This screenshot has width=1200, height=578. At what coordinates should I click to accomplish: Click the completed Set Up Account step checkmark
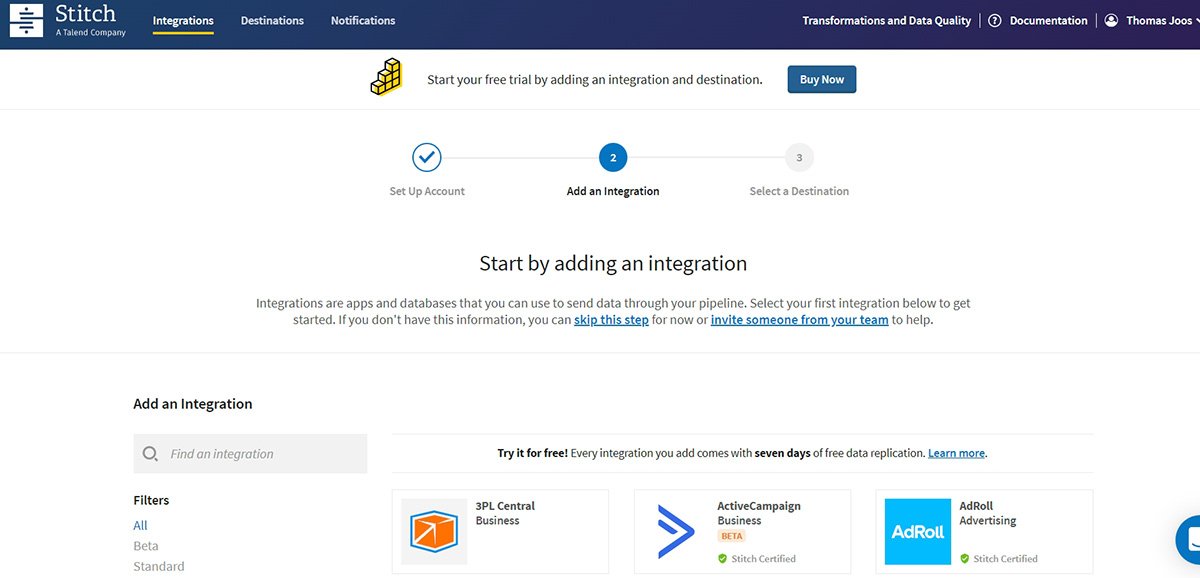(427, 157)
